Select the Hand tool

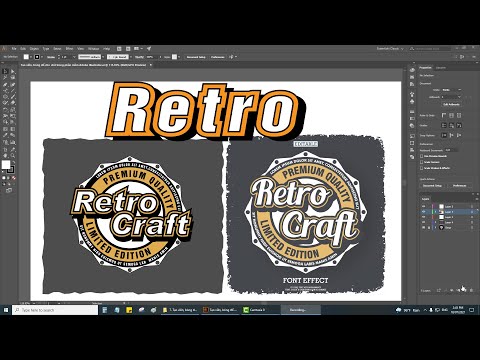pyautogui.click(x=5, y=155)
